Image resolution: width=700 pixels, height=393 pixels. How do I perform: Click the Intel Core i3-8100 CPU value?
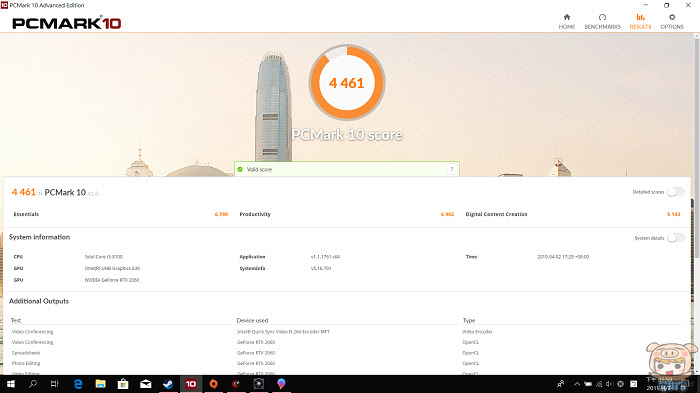click(x=104, y=257)
